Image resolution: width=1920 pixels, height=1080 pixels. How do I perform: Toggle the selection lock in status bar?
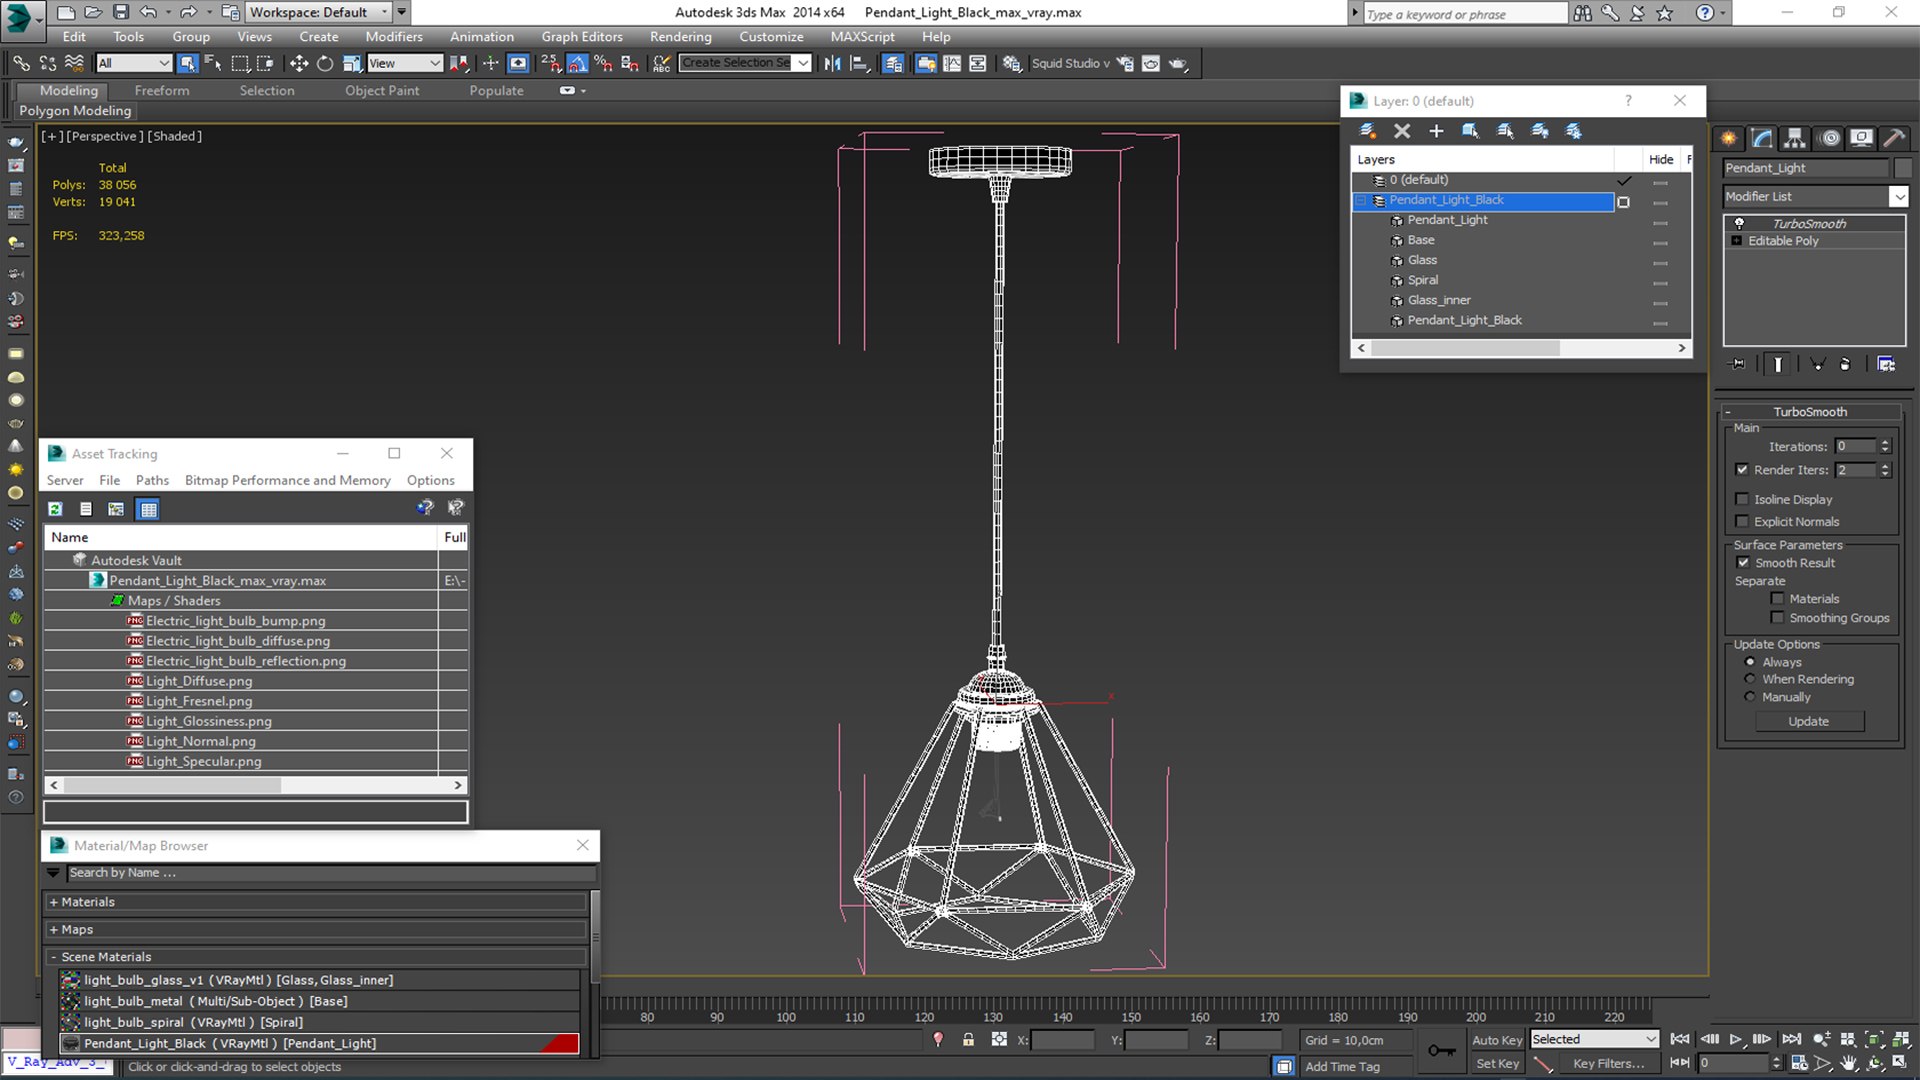click(x=968, y=1040)
